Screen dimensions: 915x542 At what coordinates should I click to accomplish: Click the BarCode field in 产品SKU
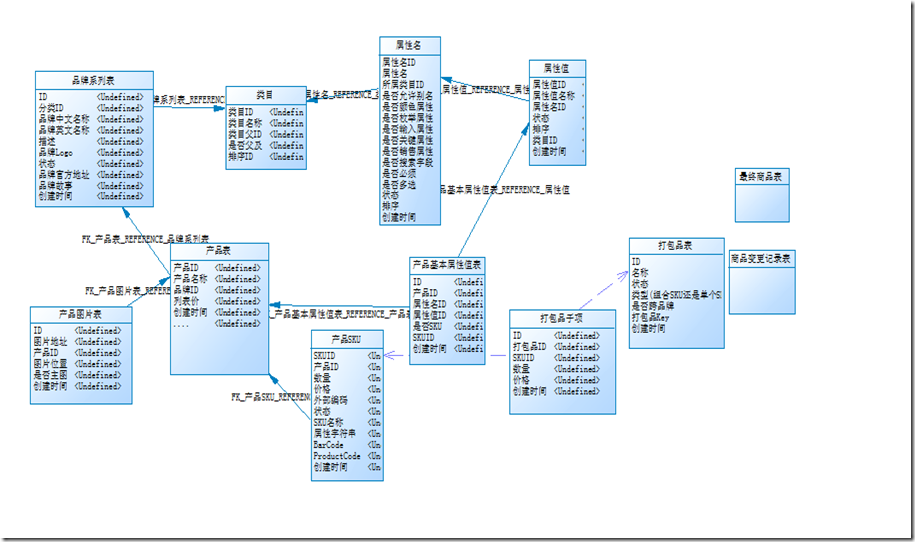pos(329,445)
